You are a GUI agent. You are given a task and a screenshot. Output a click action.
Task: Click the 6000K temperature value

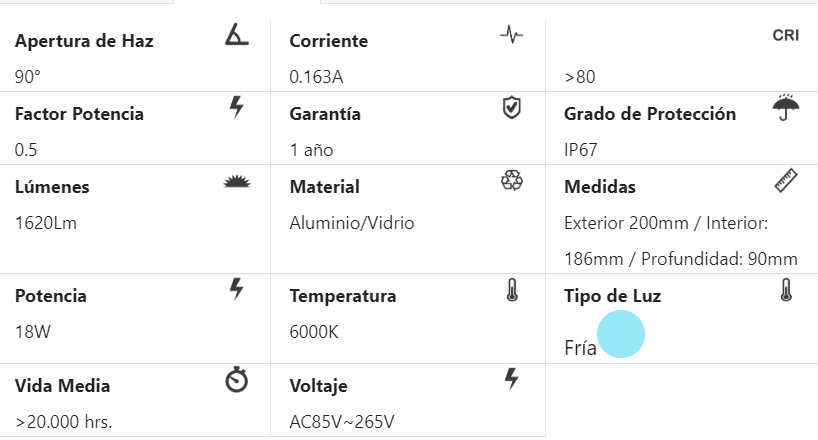pyautogui.click(x=314, y=331)
